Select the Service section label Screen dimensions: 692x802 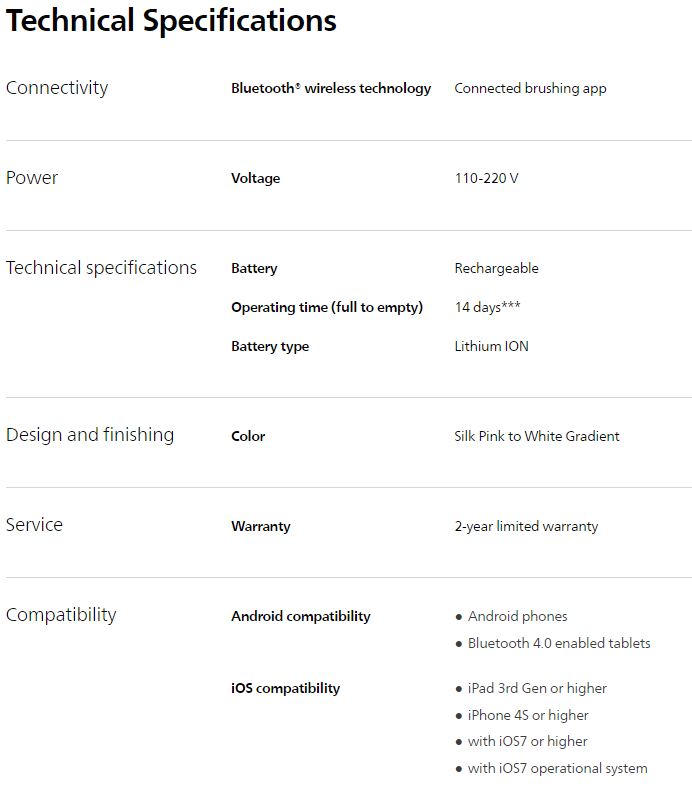[x=34, y=525]
